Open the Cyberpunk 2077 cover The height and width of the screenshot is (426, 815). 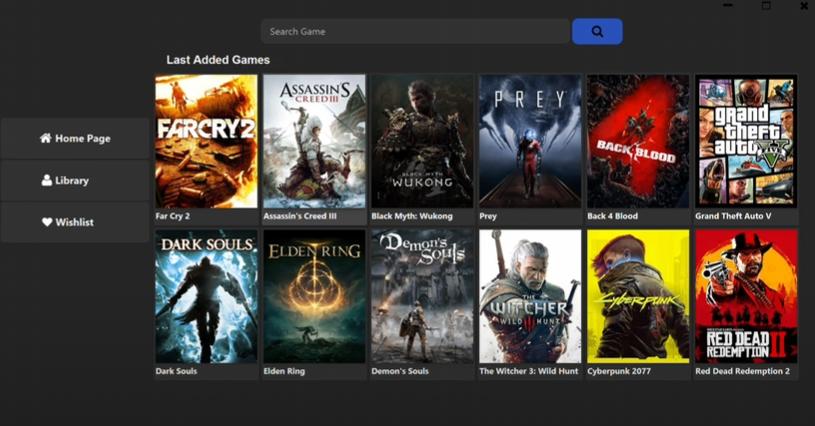tap(638, 296)
